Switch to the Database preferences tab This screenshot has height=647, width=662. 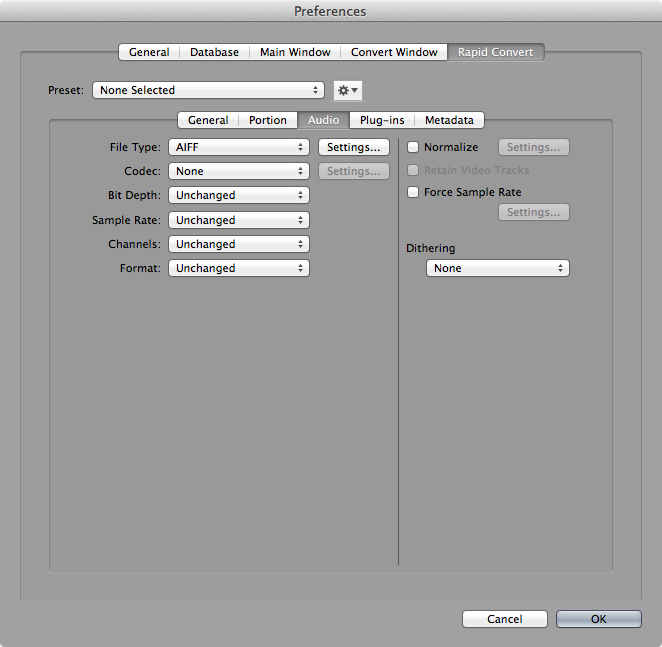tap(214, 52)
